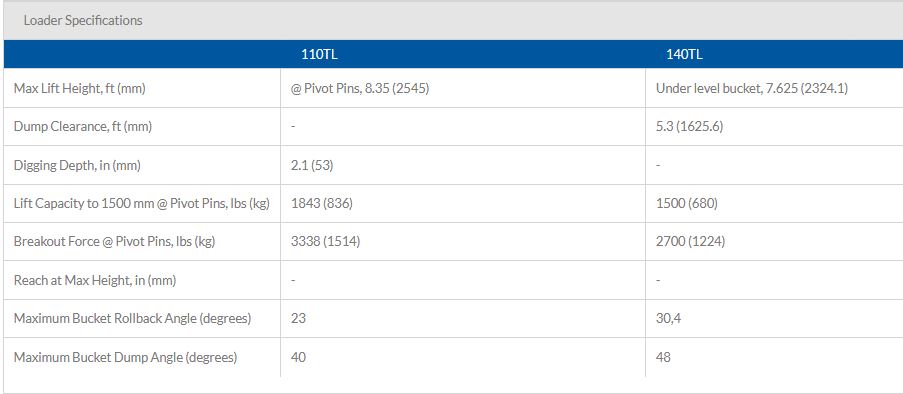Click the 2.1 (53) digging depth value

pos(312,165)
